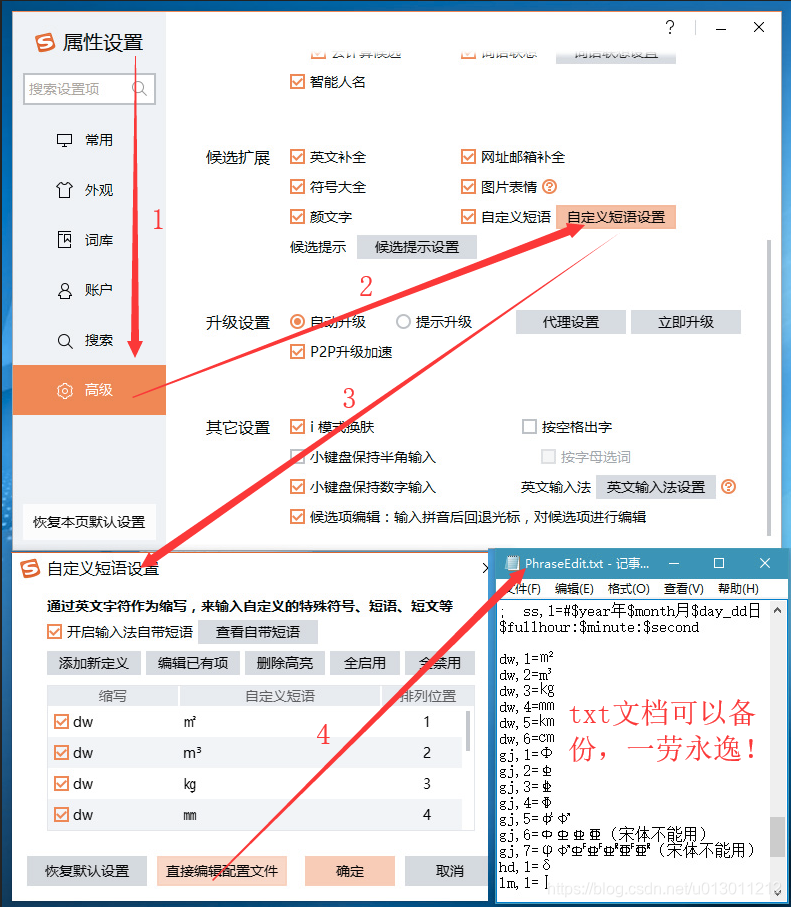Open 帮助(H) menu in Notepad
This screenshot has height=907, width=791.
[738, 589]
